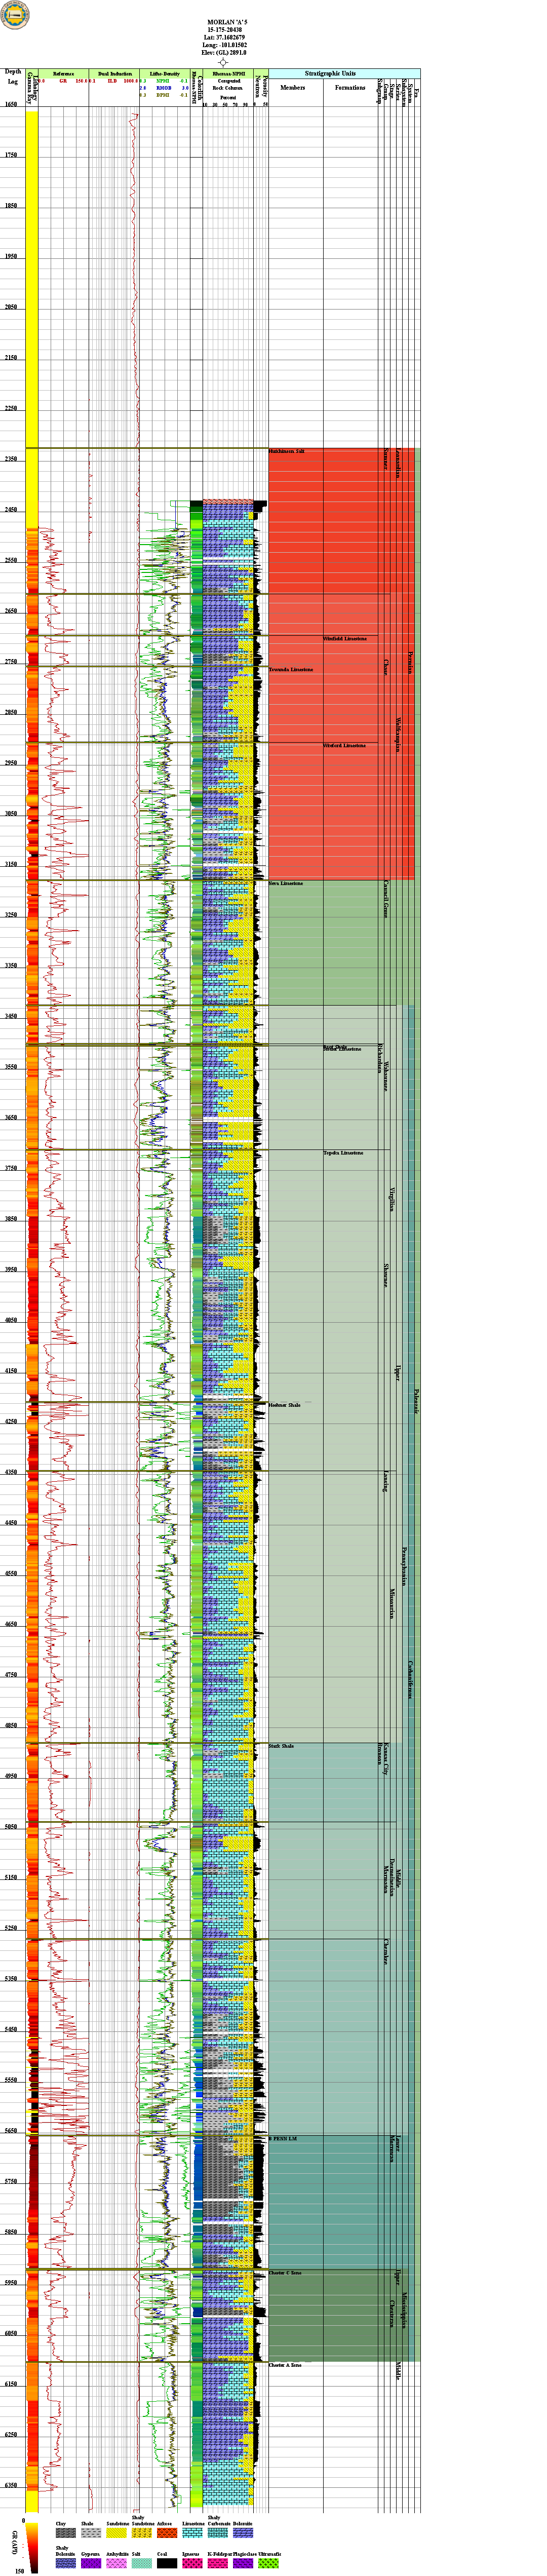Click the Rhomaa-NPHI track header
The height and width of the screenshot is (2576, 547).
point(229,74)
